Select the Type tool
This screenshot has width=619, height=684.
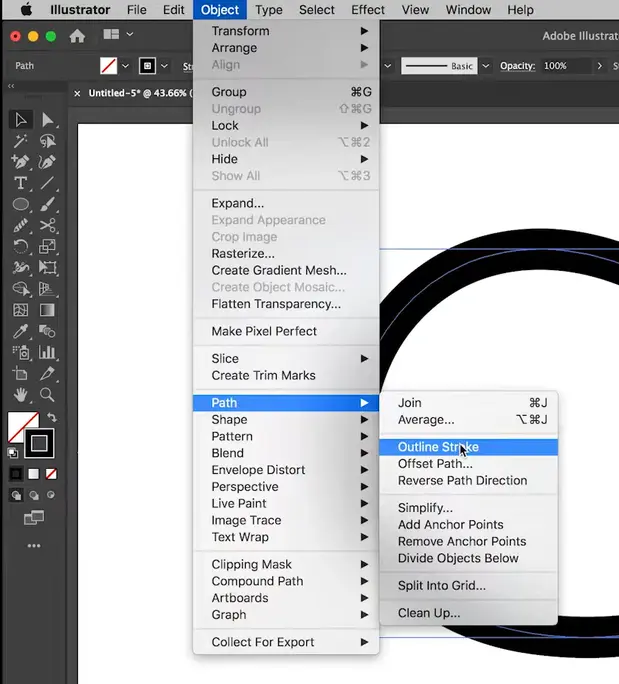click(x=20, y=183)
